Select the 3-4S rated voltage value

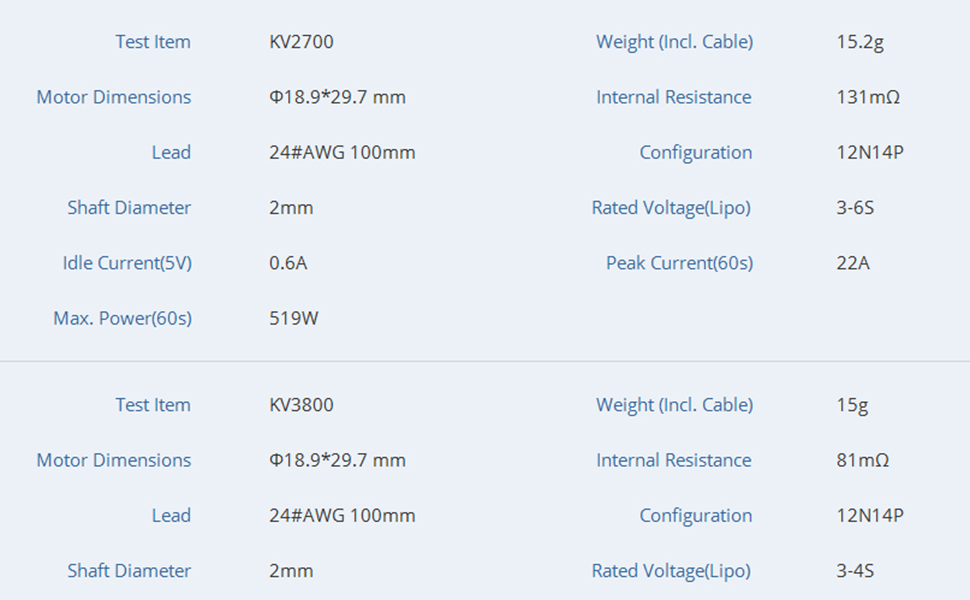(856, 571)
